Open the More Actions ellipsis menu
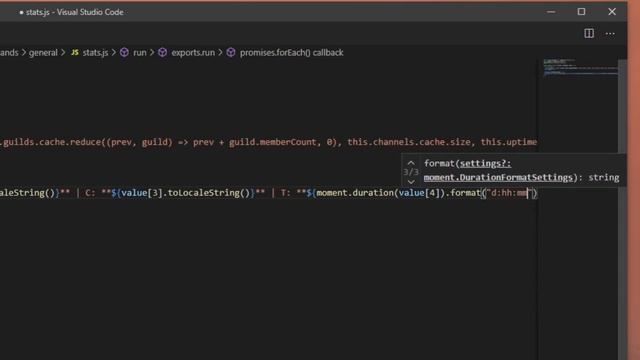 [x=610, y=34]
